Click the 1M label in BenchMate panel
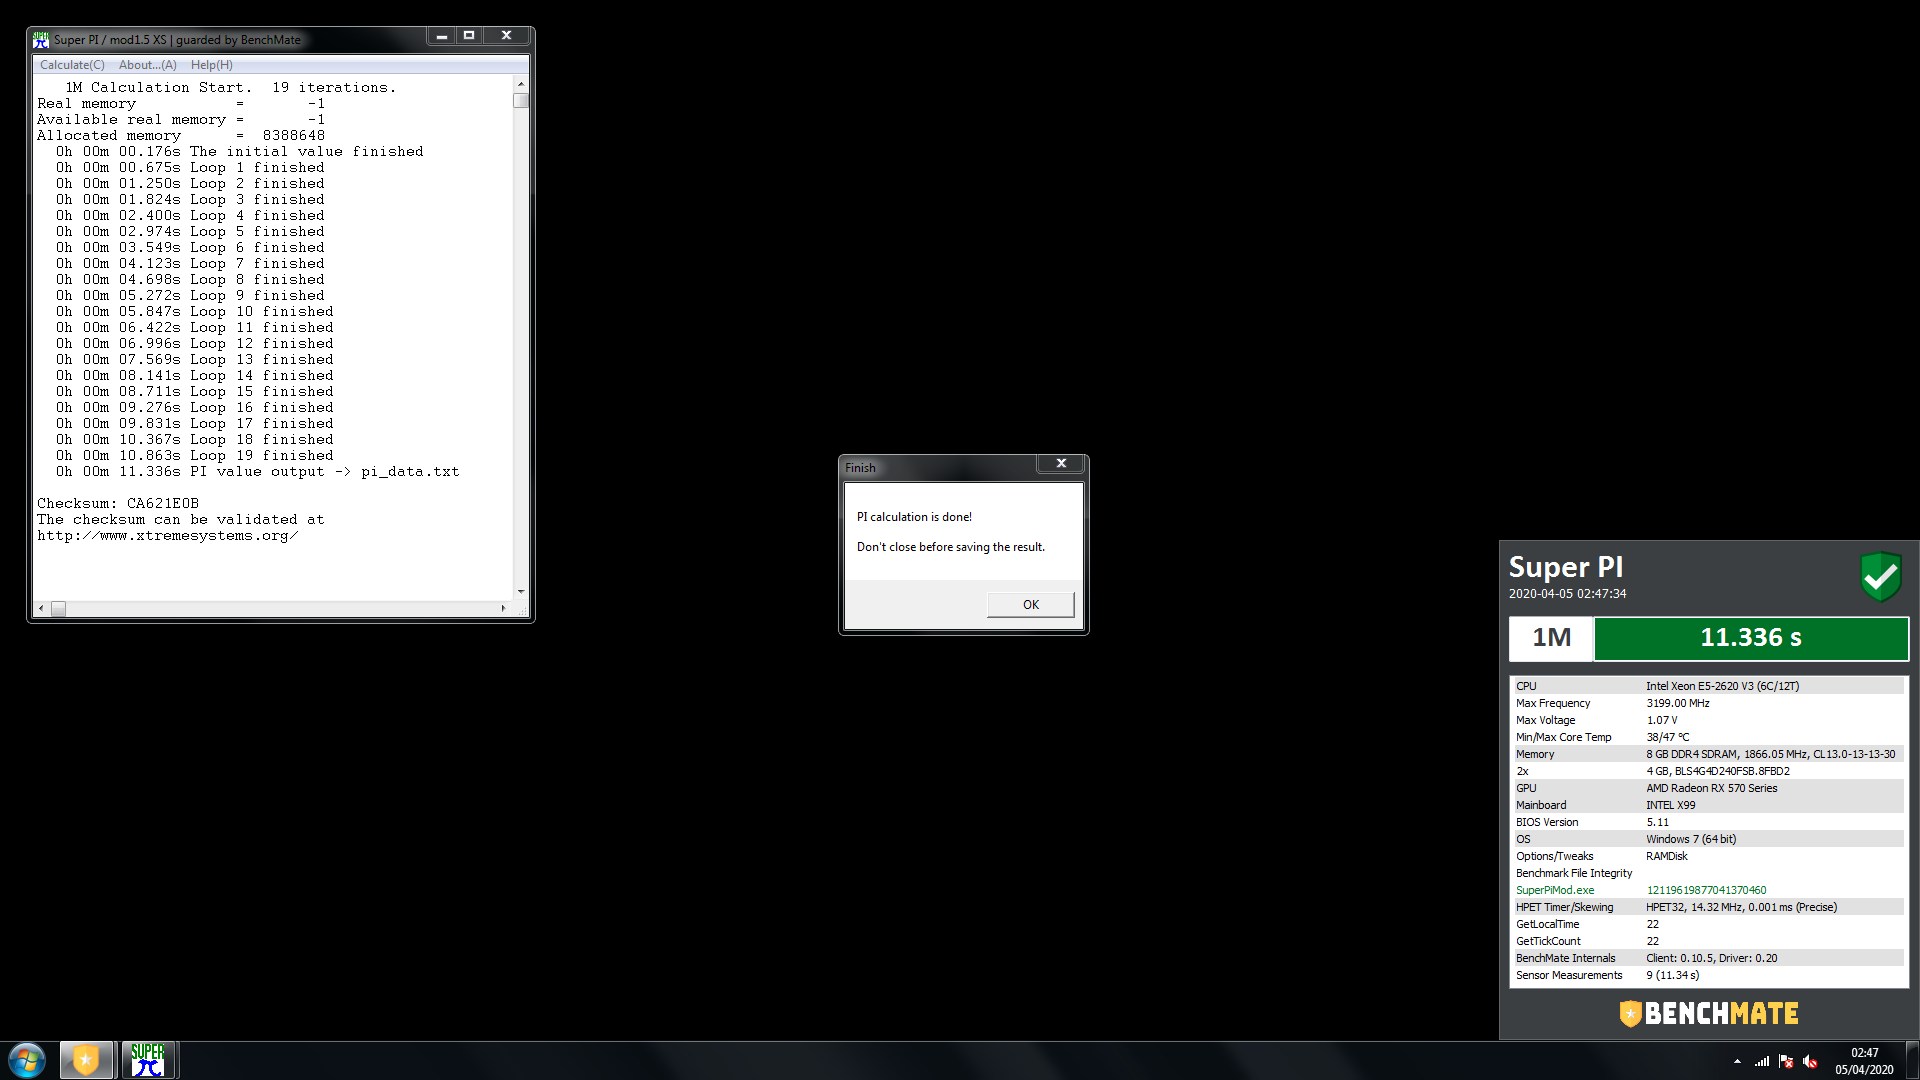The height and width of the screenshot is (1080, 1920). pos(1551,638)
